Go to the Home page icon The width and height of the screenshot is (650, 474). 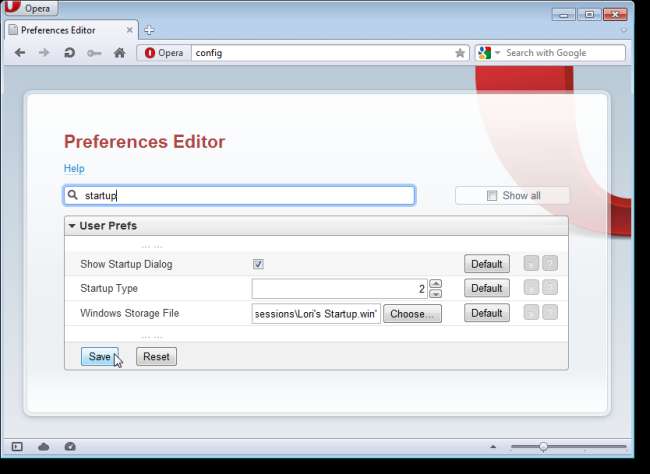119,53
